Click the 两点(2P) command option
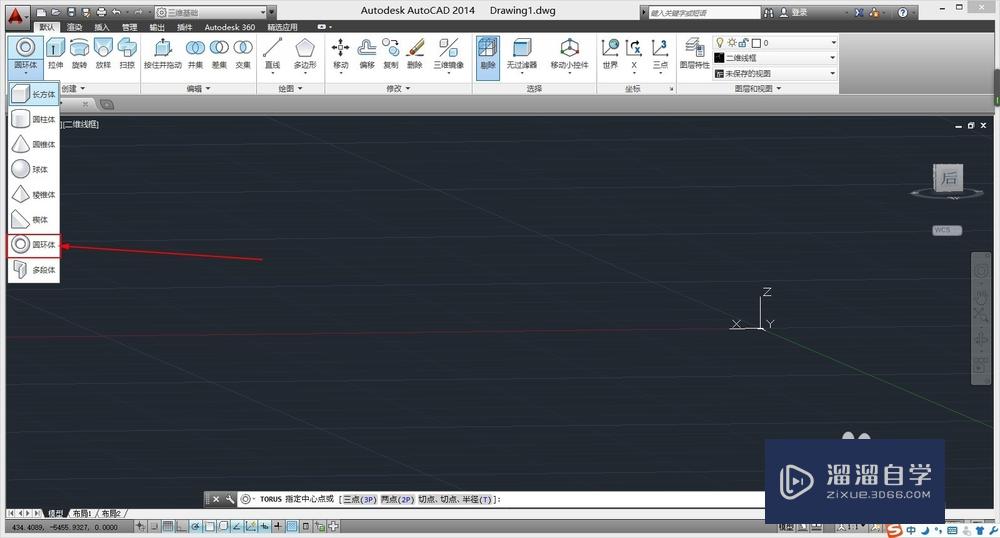1000x538 pixels. [398, 500]
